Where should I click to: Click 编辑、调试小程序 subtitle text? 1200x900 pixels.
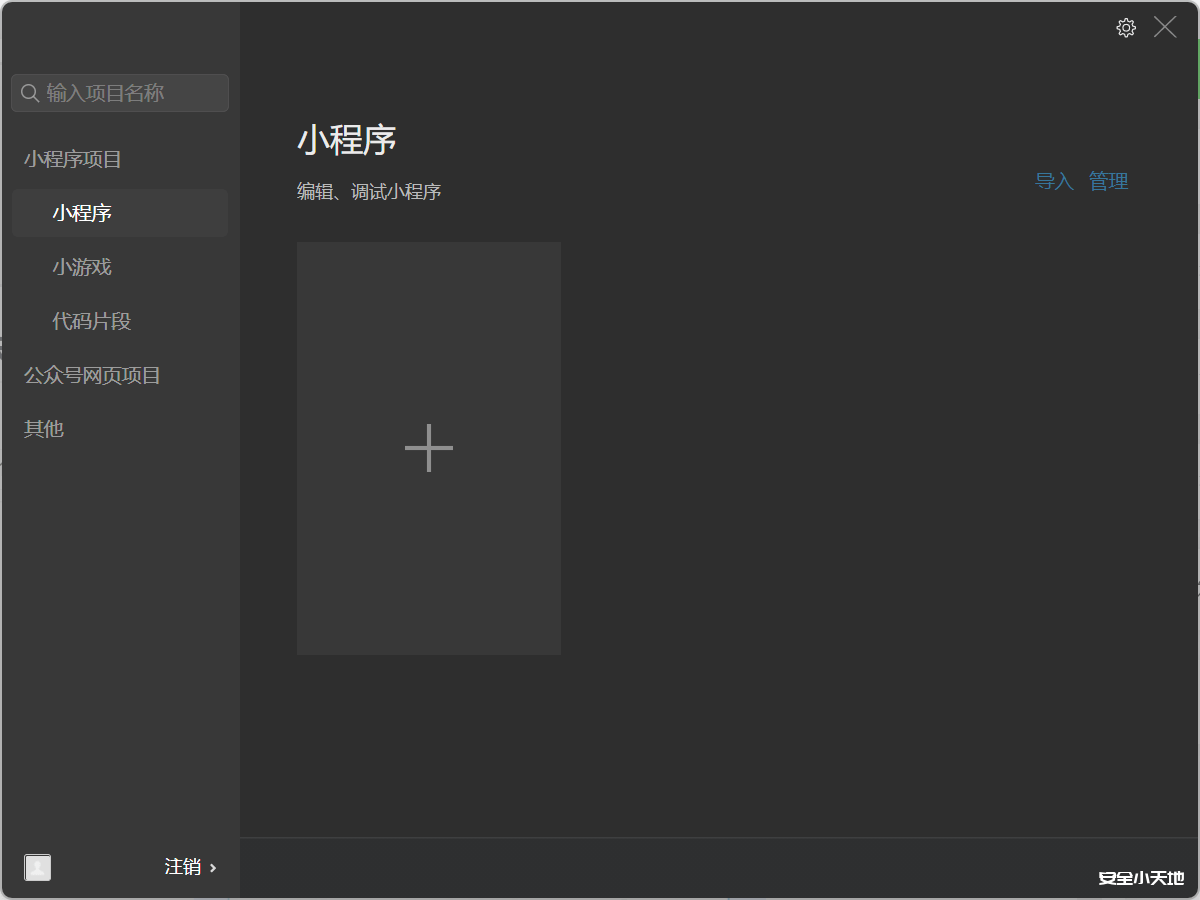point(370,191)
